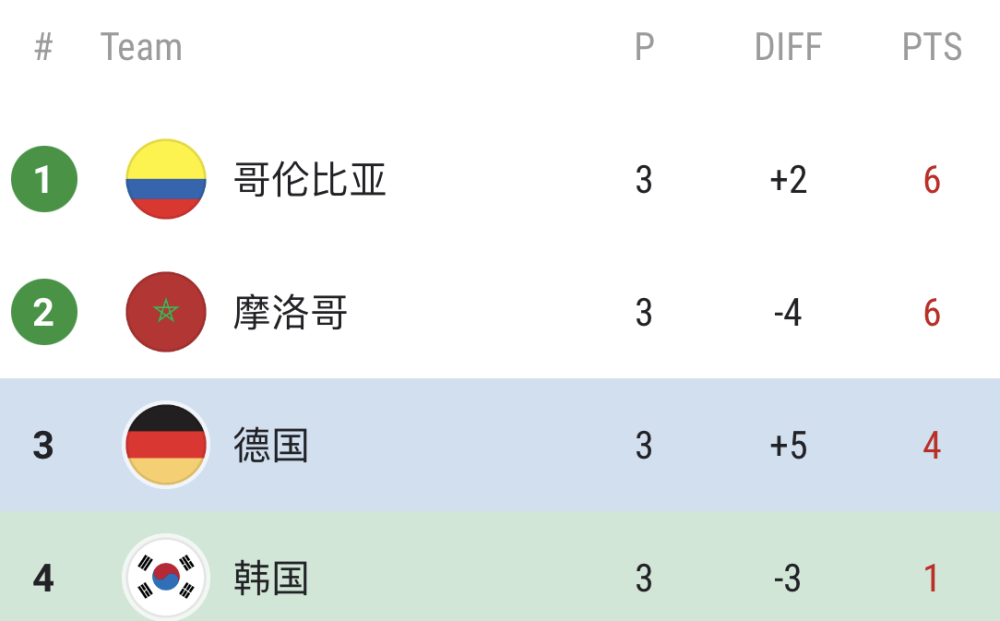Click the green rank 2 badge
The image size is (1000, 621).
point(43,313)
